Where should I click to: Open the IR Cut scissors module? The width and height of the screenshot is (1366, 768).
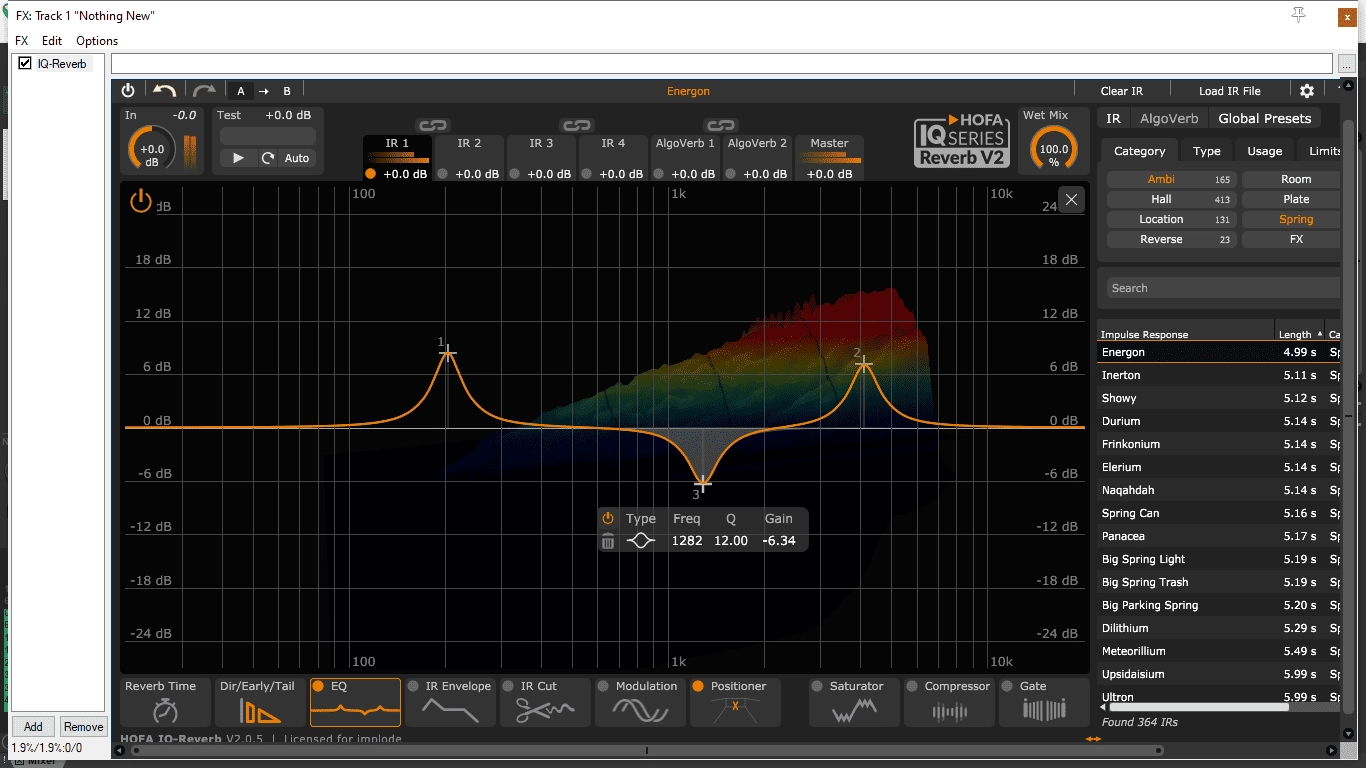pos(545,702)
